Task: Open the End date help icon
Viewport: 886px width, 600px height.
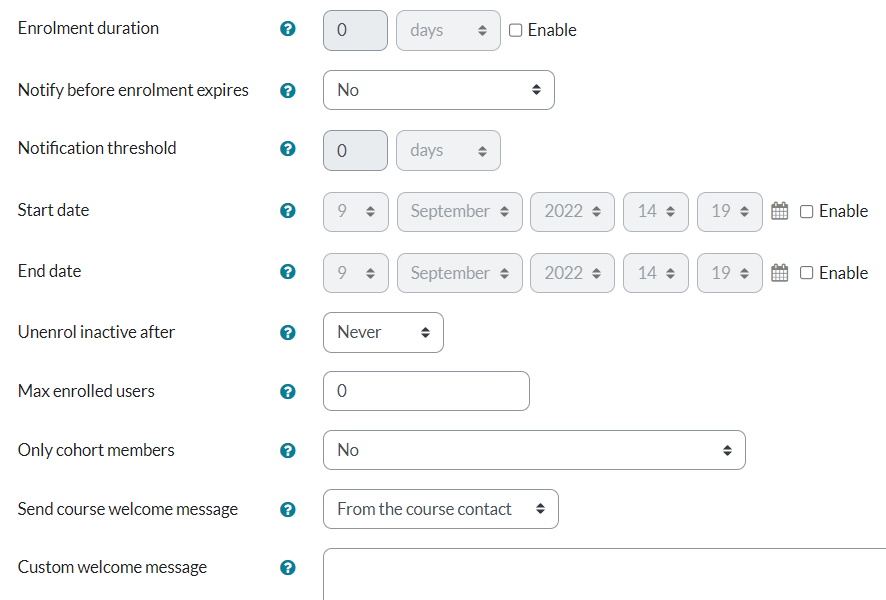Action: (288, 272)
